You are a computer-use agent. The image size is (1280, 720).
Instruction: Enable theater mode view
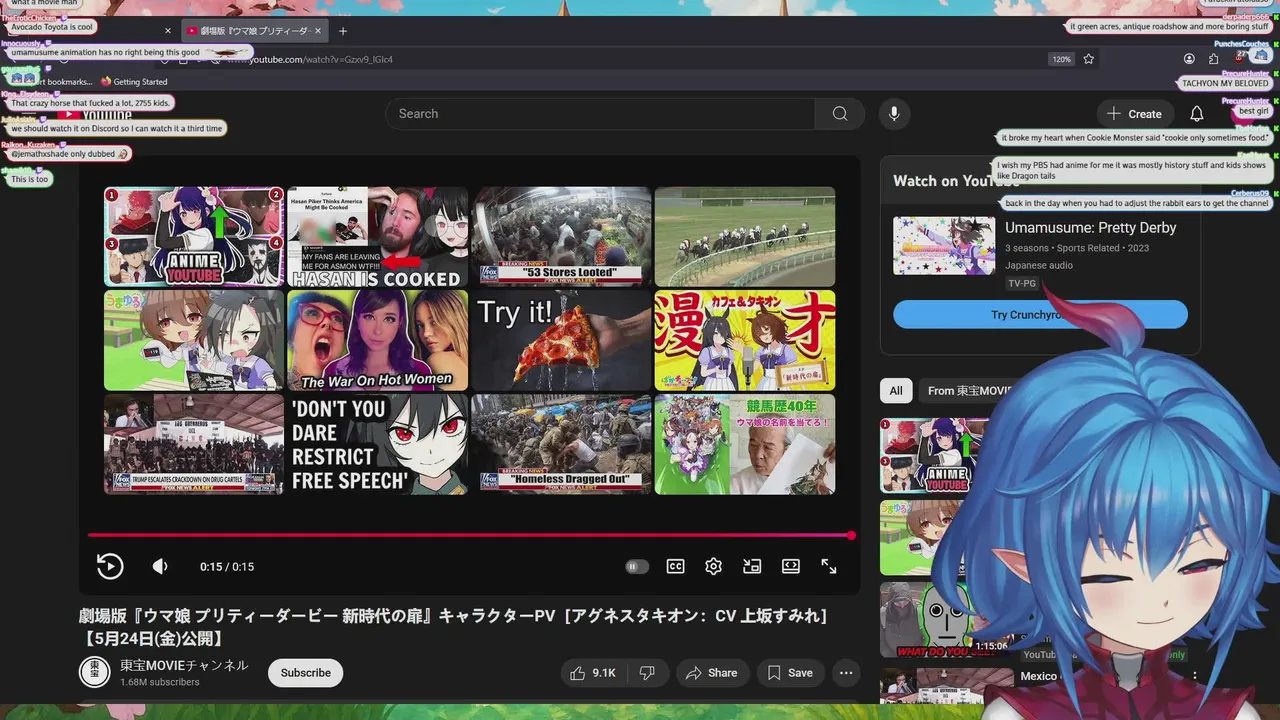(791, 566)
